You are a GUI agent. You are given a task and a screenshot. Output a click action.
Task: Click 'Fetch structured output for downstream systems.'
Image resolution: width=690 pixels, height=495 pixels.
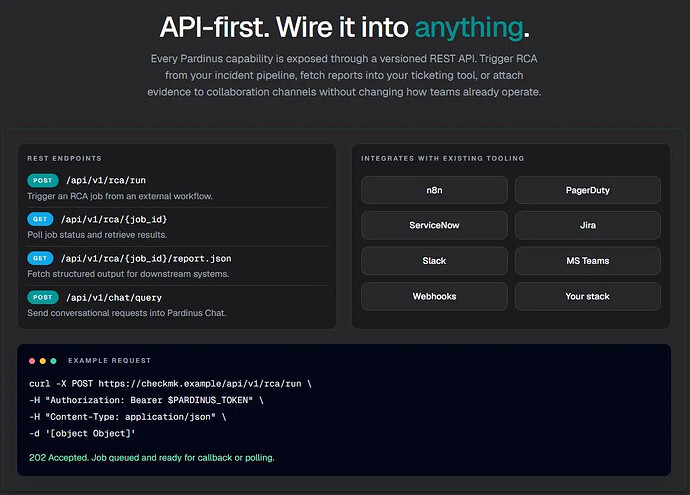[128, 274]
